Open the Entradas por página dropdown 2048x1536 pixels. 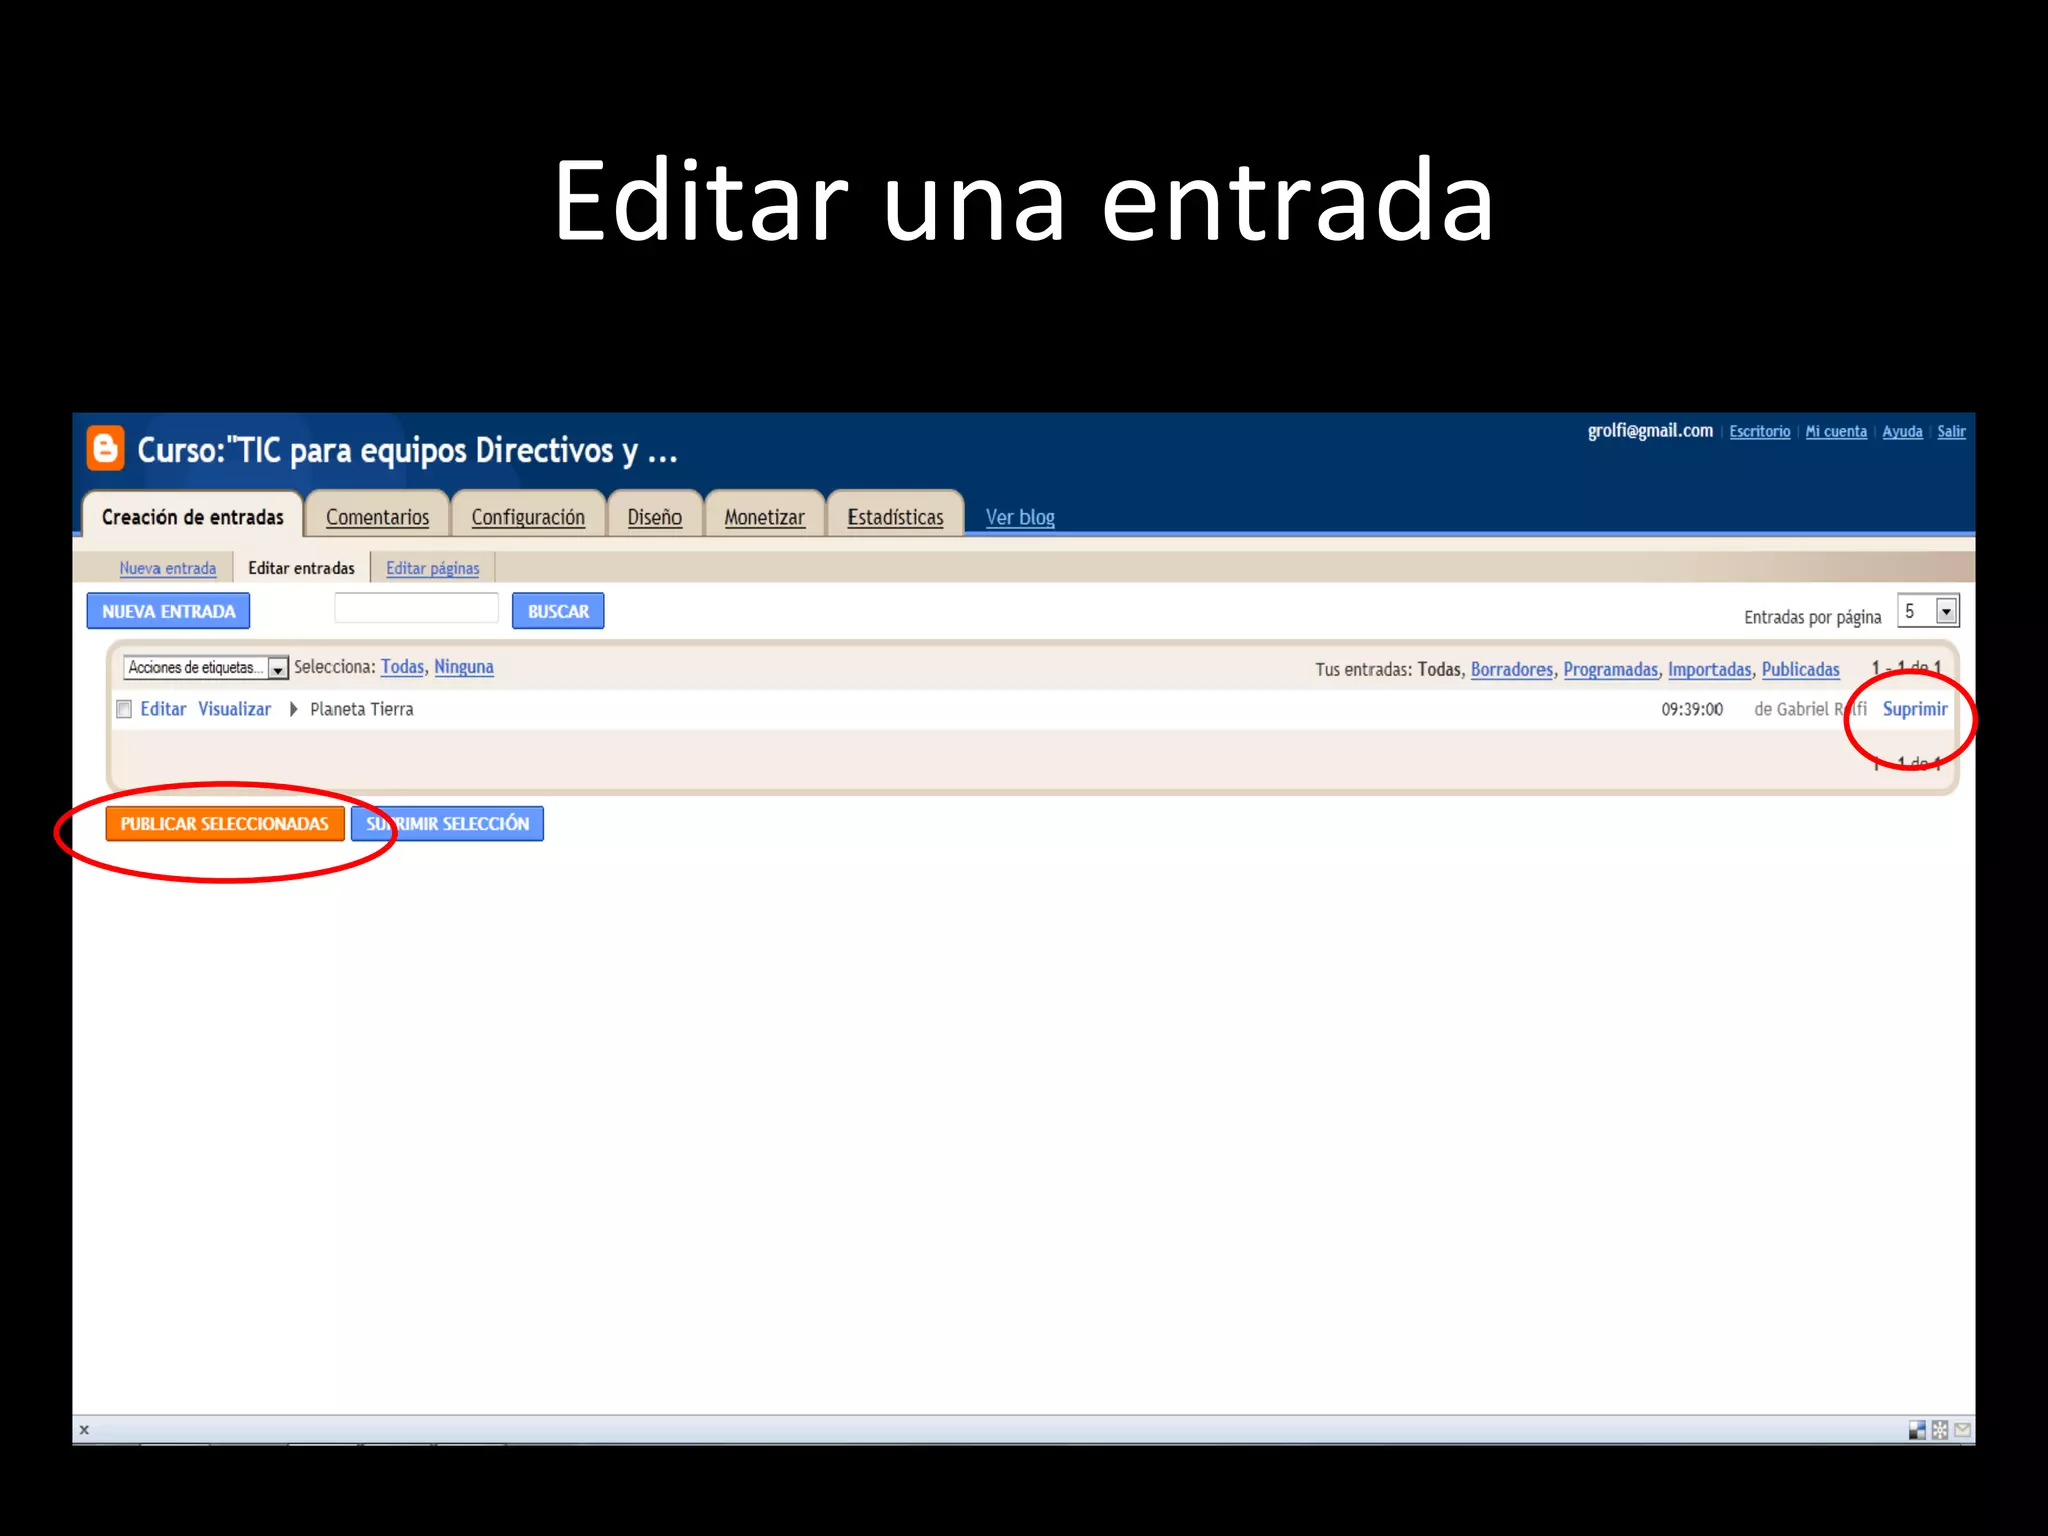tap(1928, 611)
